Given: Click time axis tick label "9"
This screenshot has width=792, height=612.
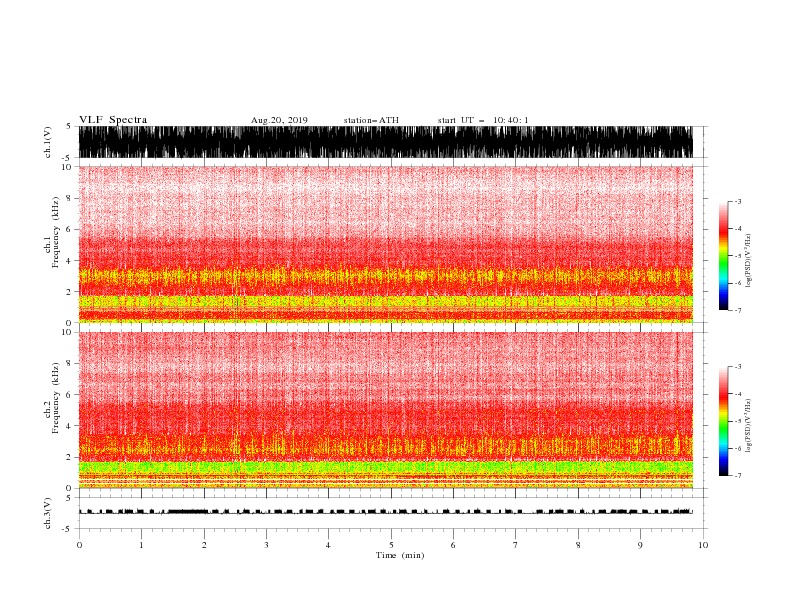Looking at the screenshot, I should (x=640, y=545).
